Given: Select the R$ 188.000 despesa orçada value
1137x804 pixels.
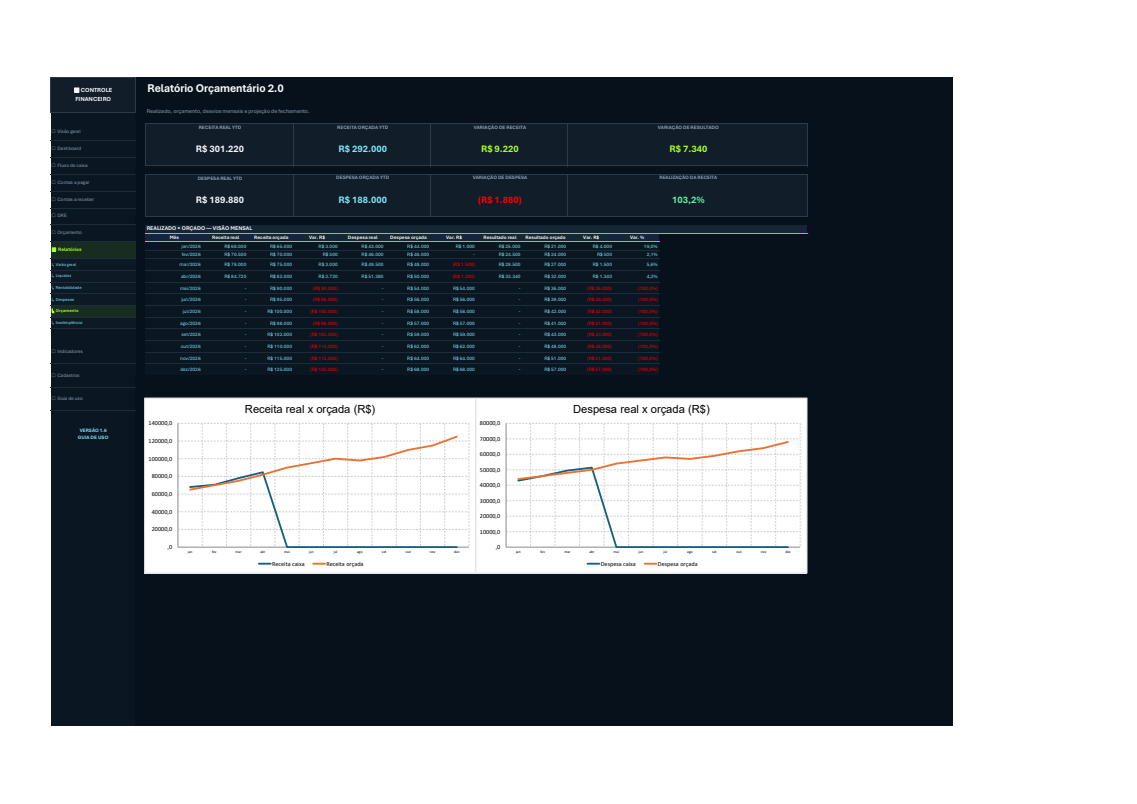Looking at the screenshot, I should coord(363,200).
